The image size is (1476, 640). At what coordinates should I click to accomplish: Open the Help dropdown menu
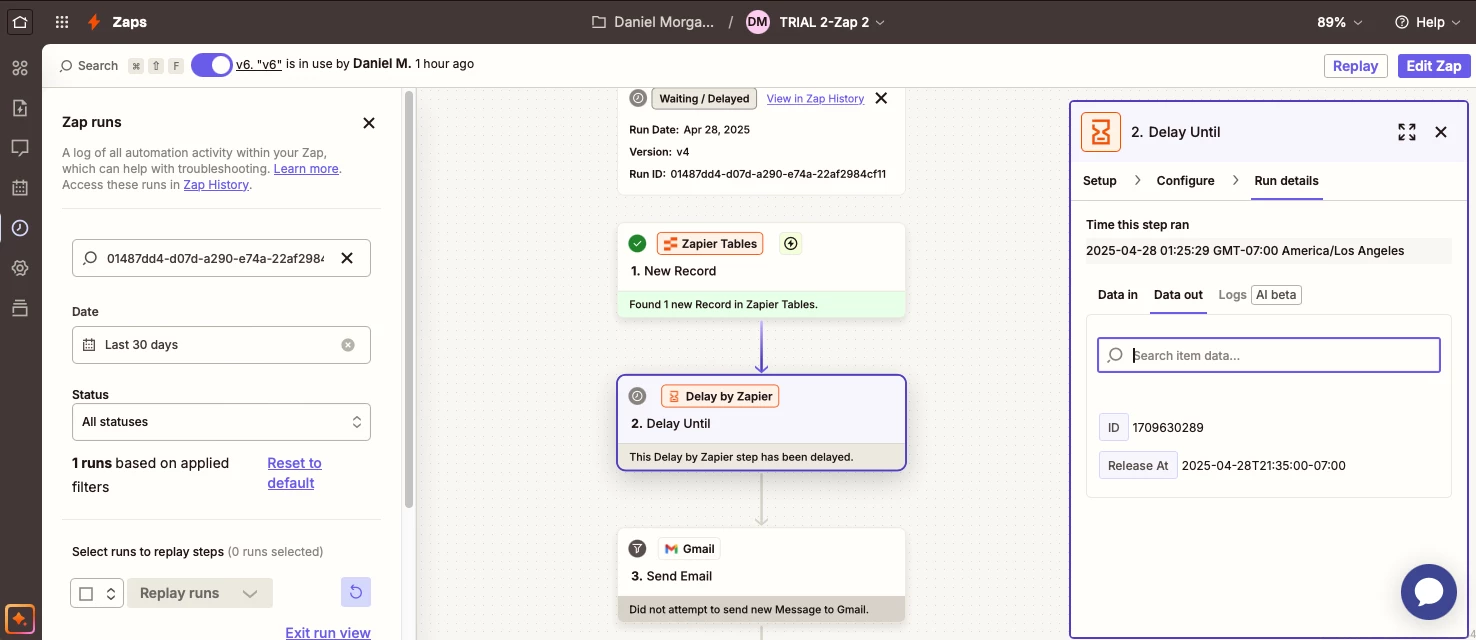pos(1429,22)
